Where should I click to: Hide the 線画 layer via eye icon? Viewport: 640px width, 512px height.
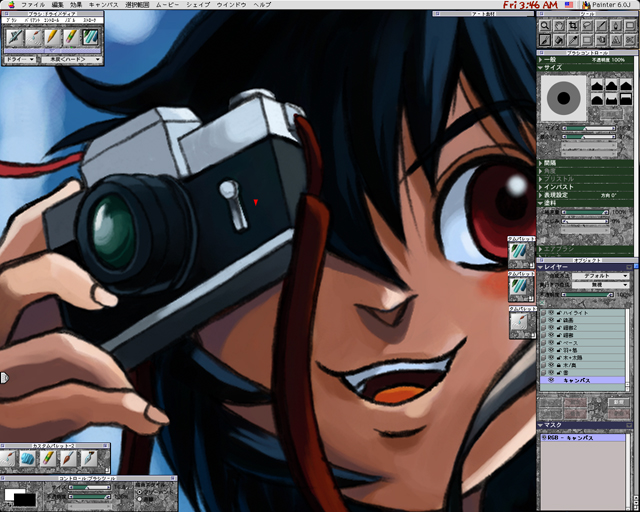pos(551,320)
